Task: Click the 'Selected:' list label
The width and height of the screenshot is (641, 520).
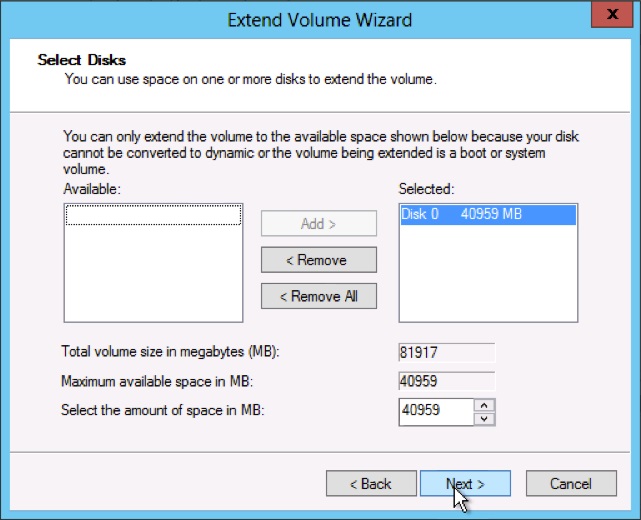Action: 427,189
